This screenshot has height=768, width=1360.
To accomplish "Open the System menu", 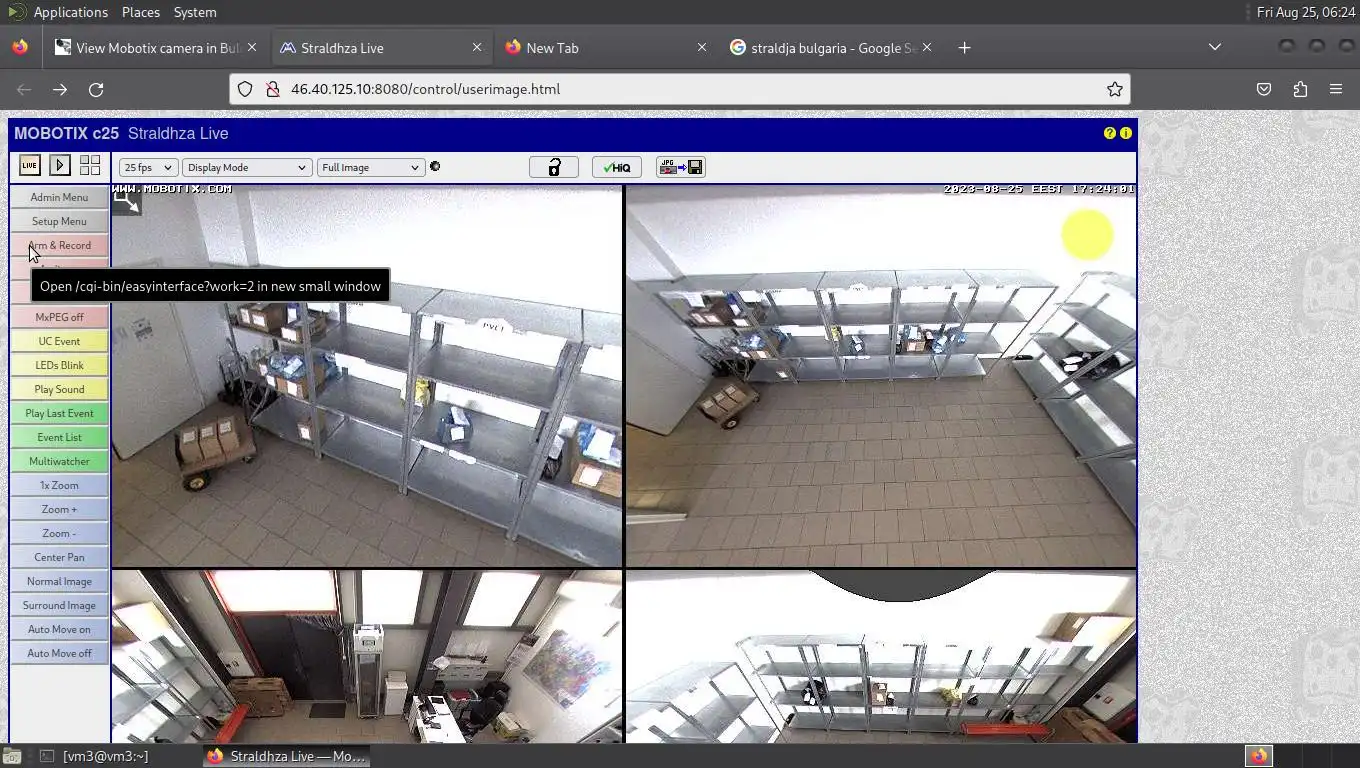I will (x=195, y=12).
